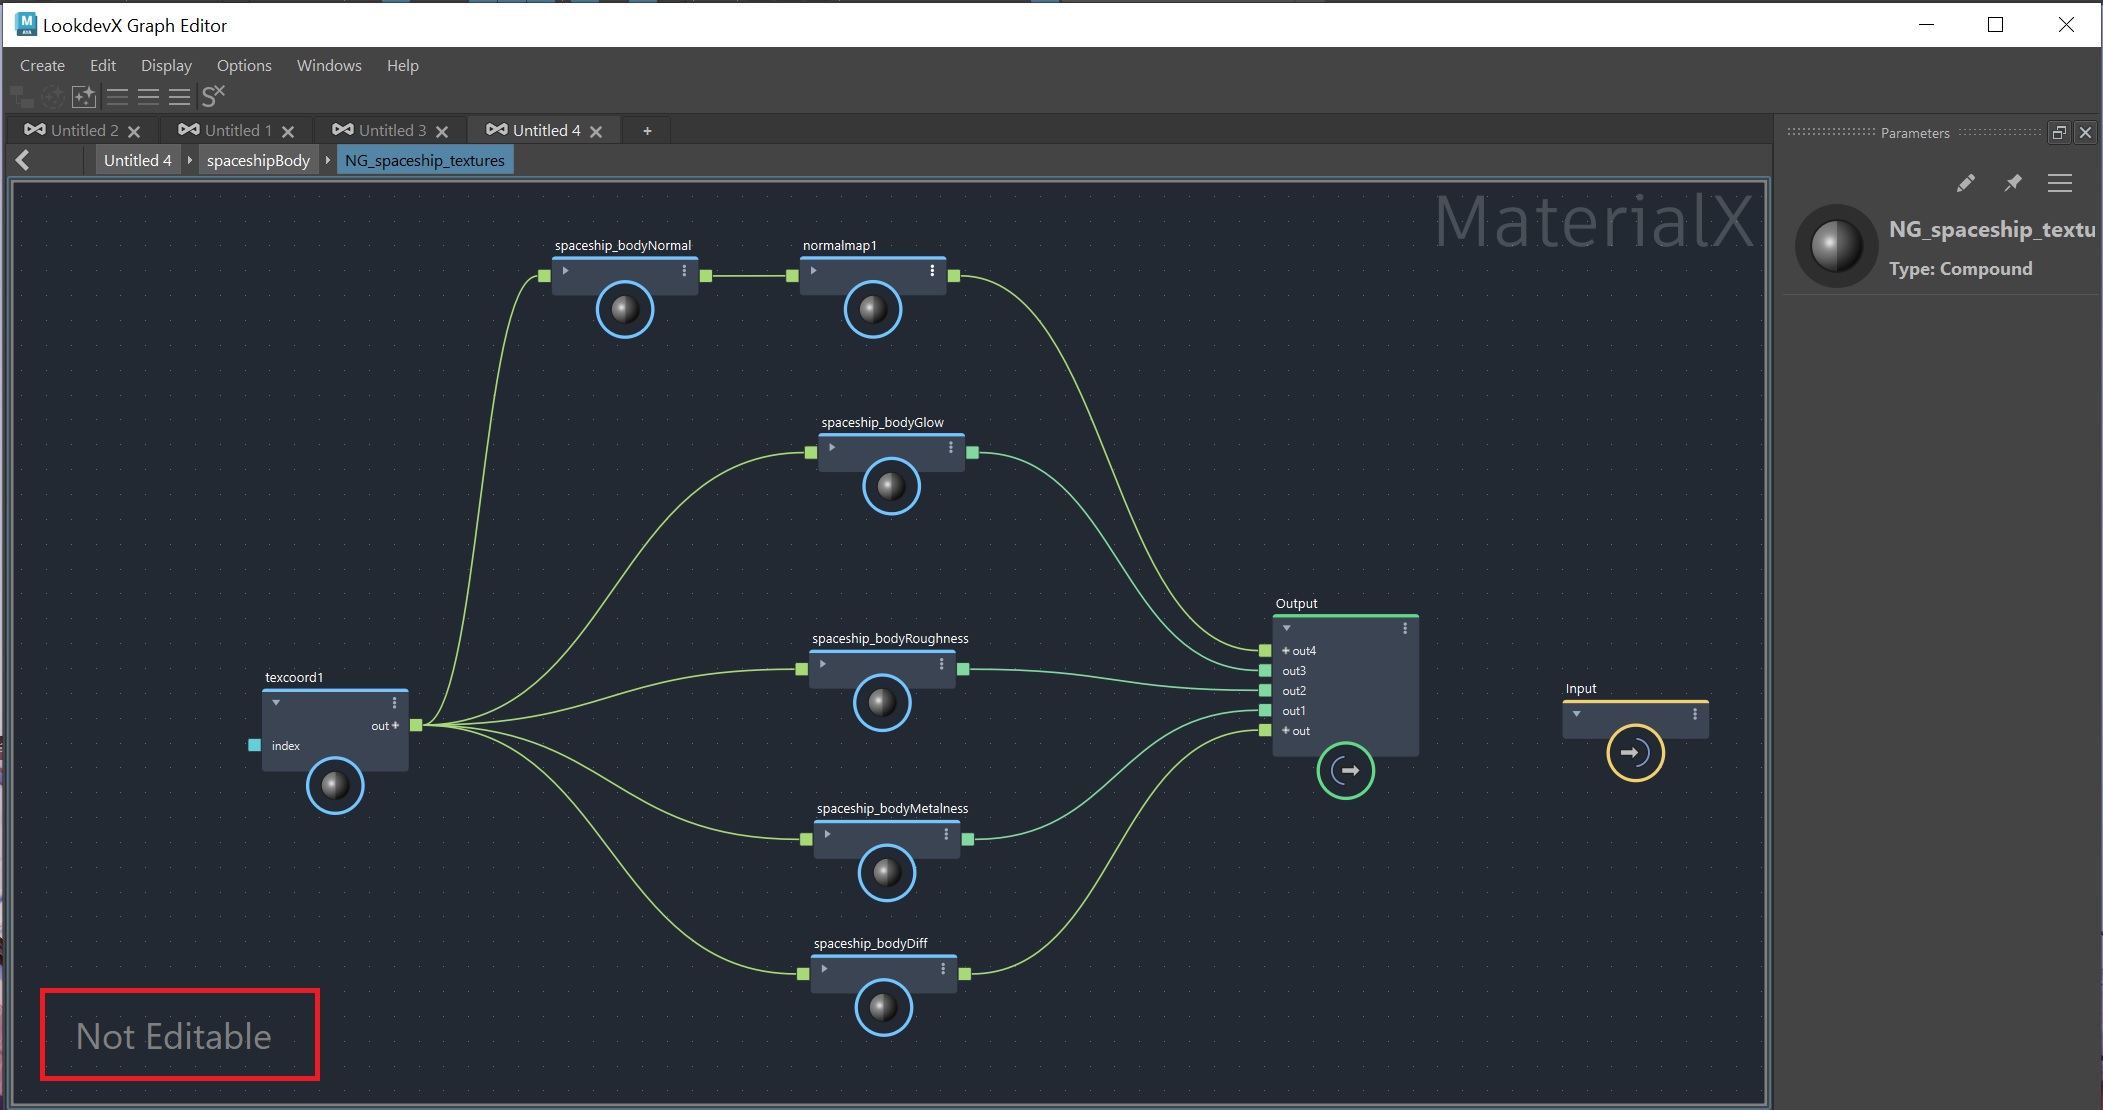This screenshot has width=2103, height=1110.
Task: Toggle the Output node preview circle
Action: (x=1345, y=771)
